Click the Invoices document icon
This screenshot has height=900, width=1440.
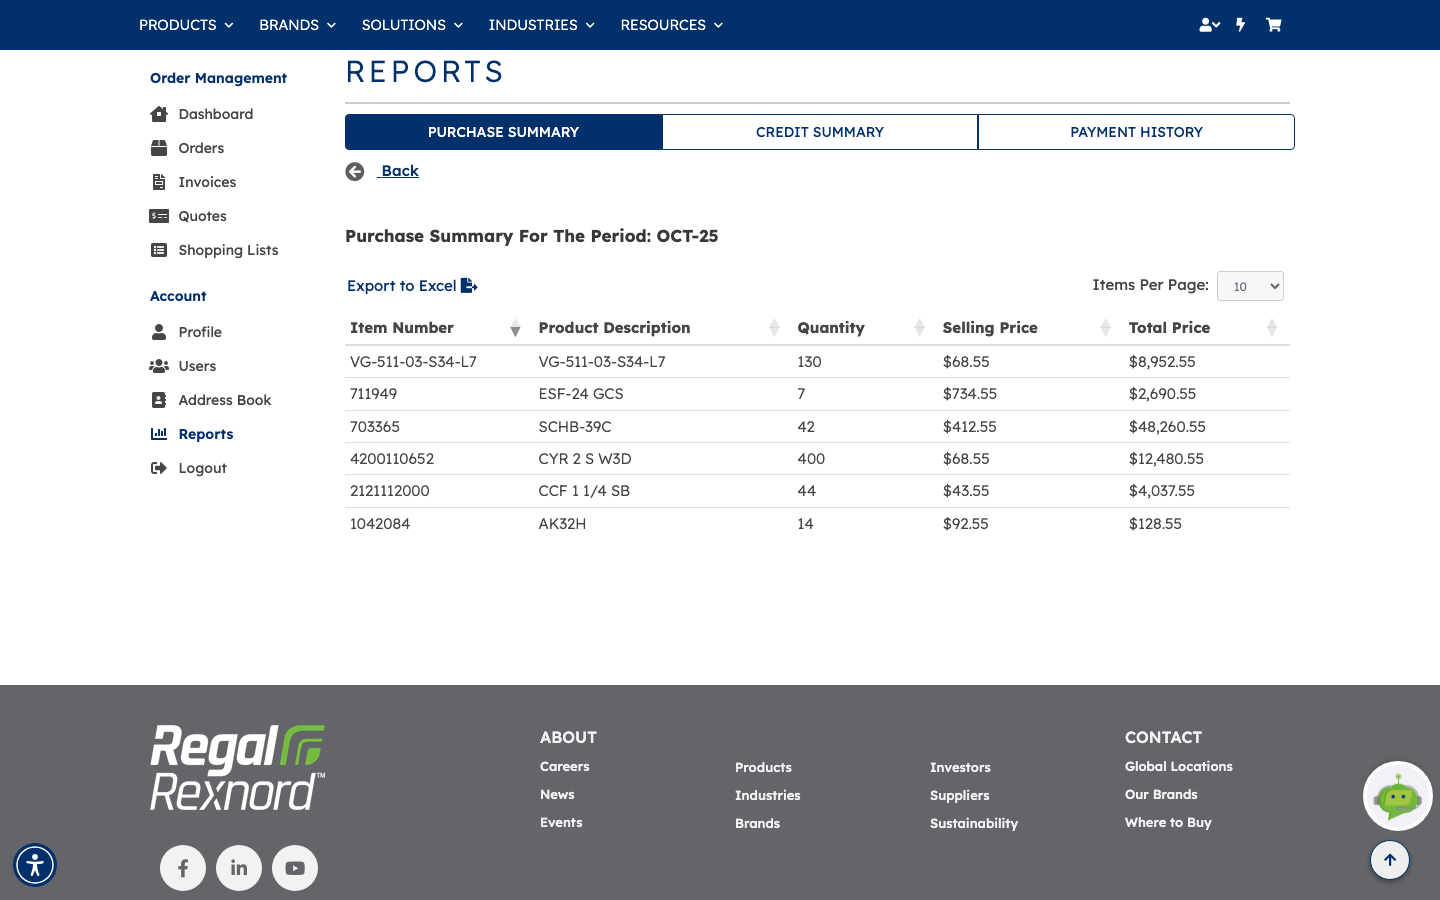(159, 182)
